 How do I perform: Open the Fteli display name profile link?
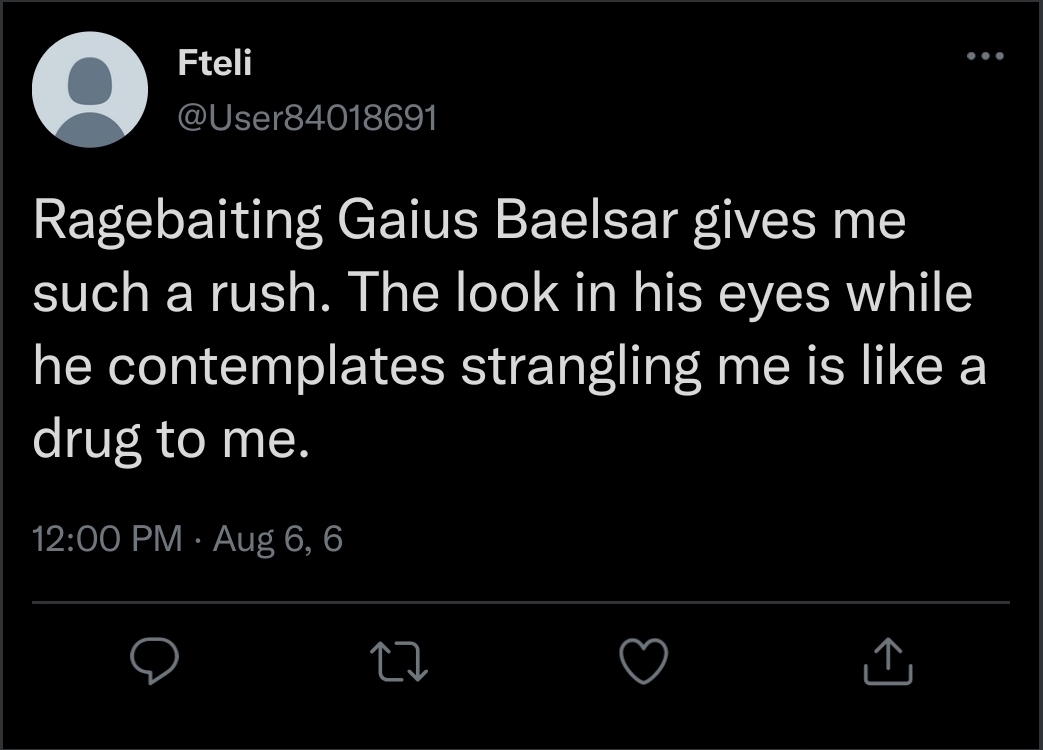pos(215,63)
